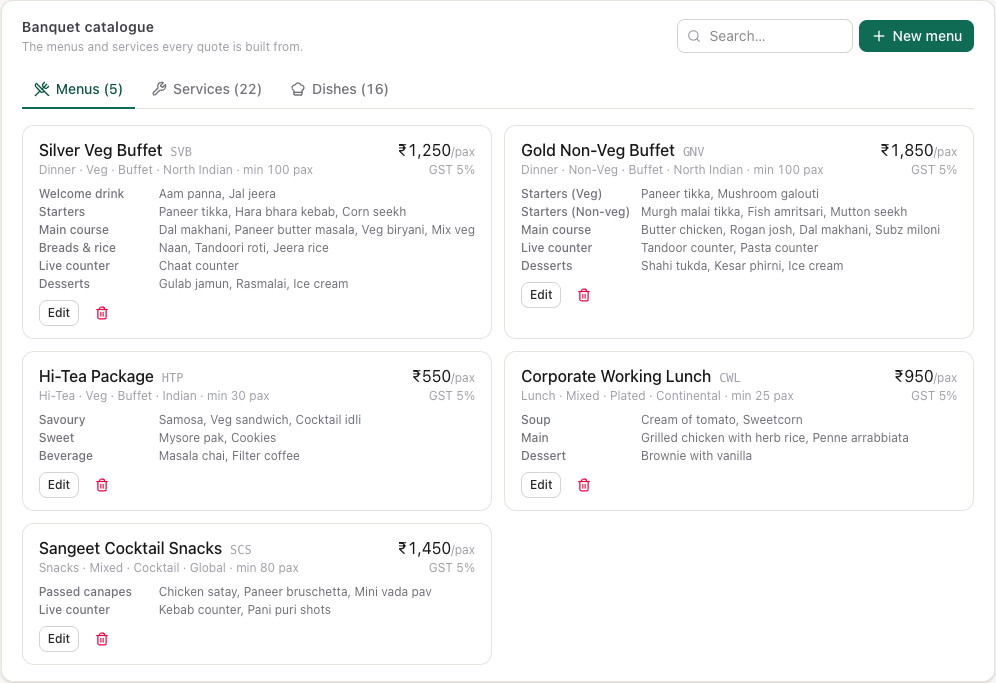The width and height of the screenshot is (996, 683).
Task: Click the Gold Non-Veg Buffet title
Action: coord(598,151)
